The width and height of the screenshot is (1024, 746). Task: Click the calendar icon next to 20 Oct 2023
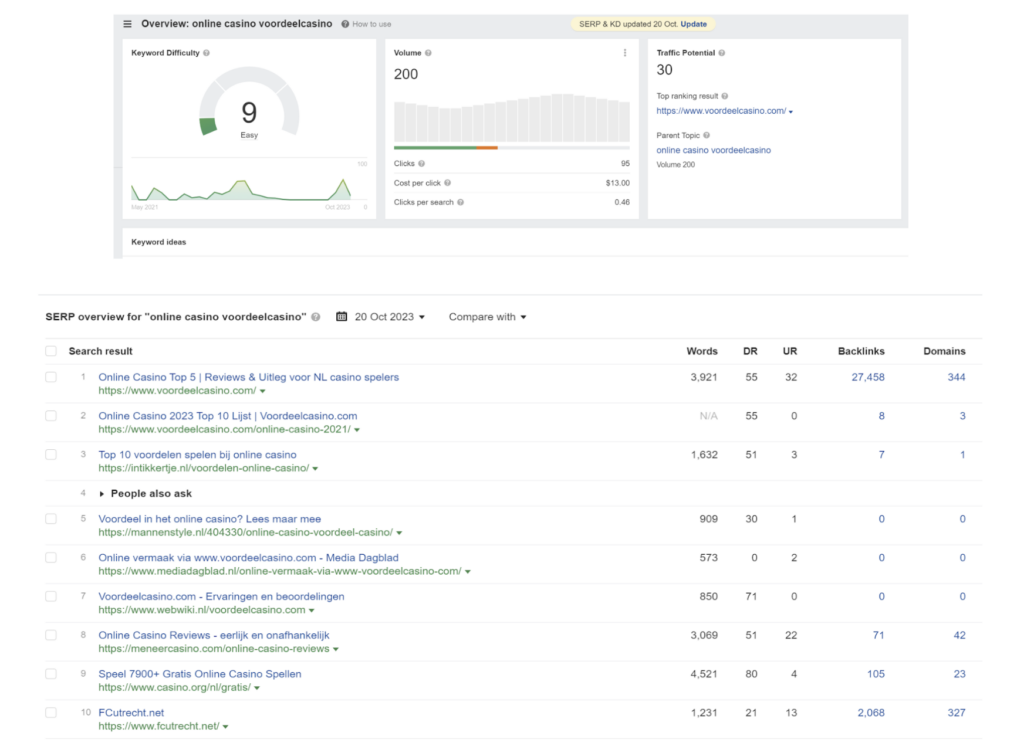(x=341, y=317)
